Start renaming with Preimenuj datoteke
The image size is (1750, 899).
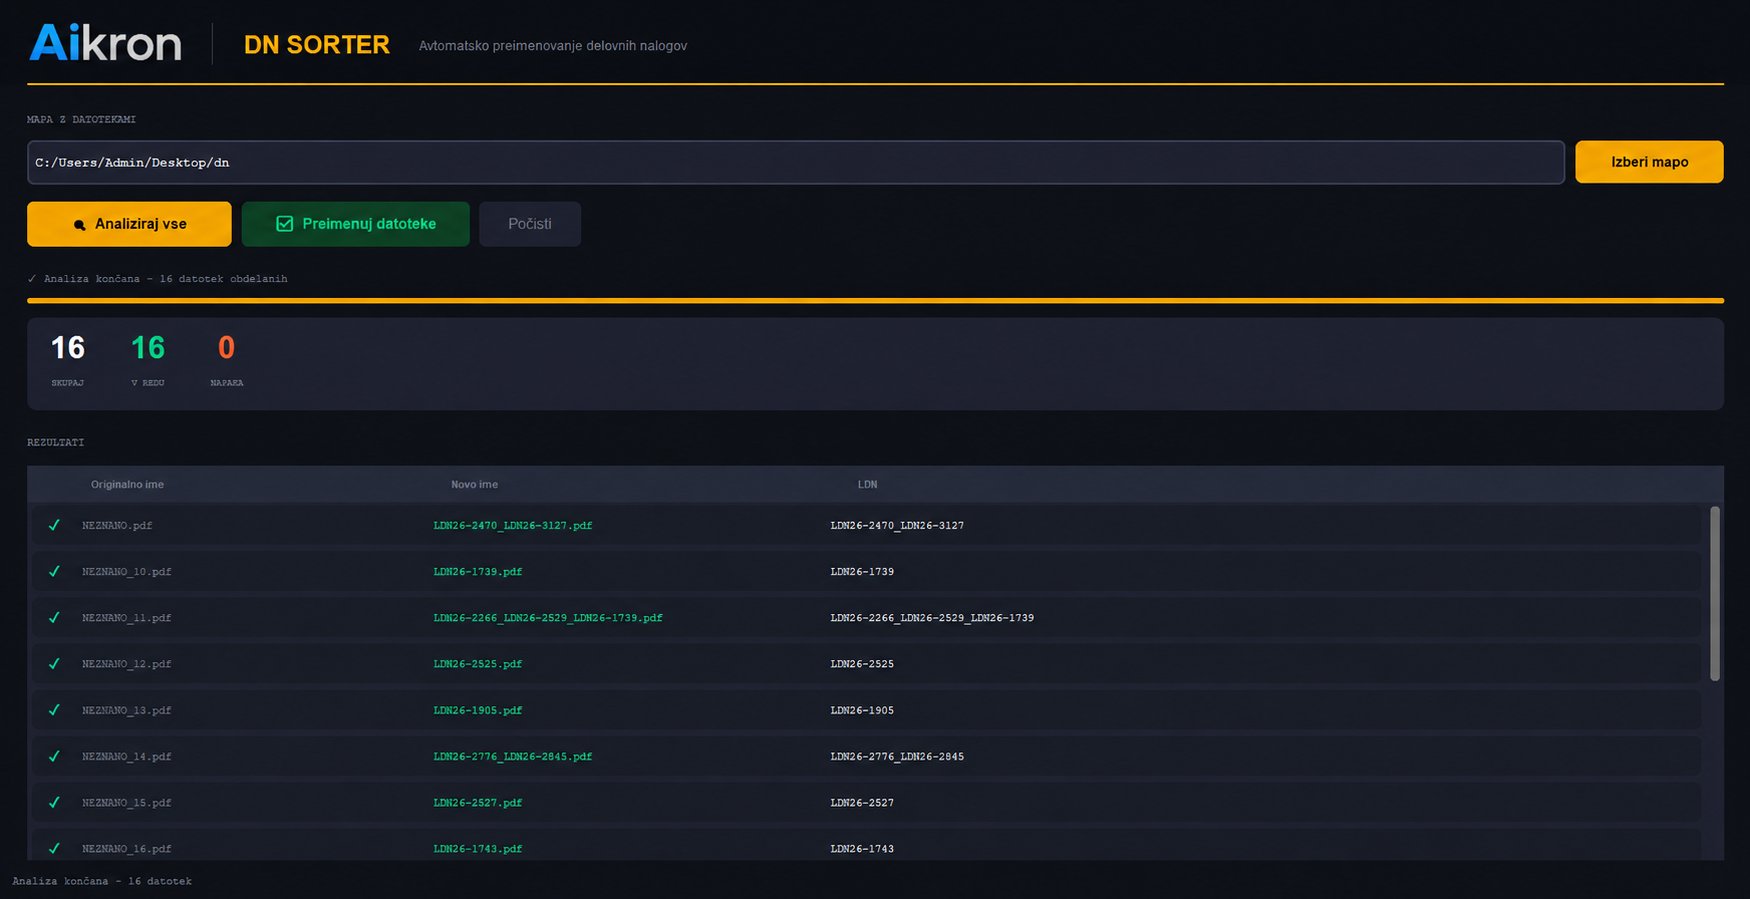tap(355, 224)
